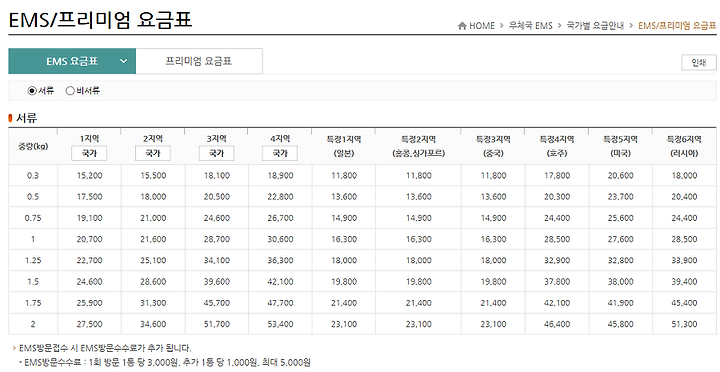Image resolution: width=720 pixels, height=372 pixels.
Task: Click the 38,000 price cell
Action: tap(620, 282)
